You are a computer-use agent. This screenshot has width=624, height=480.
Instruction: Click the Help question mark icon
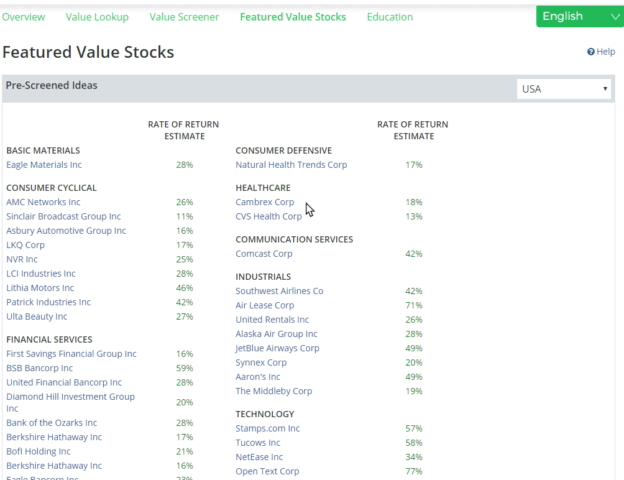591,52
